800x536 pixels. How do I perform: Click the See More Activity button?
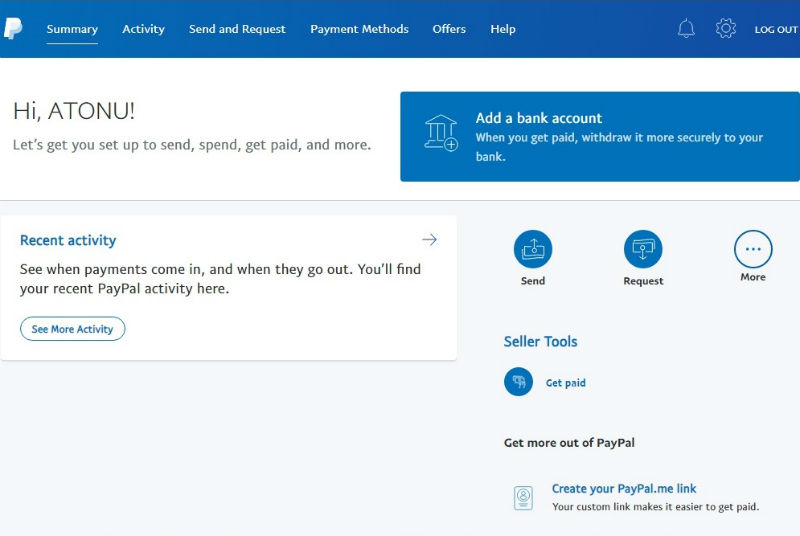coord(72,329)
